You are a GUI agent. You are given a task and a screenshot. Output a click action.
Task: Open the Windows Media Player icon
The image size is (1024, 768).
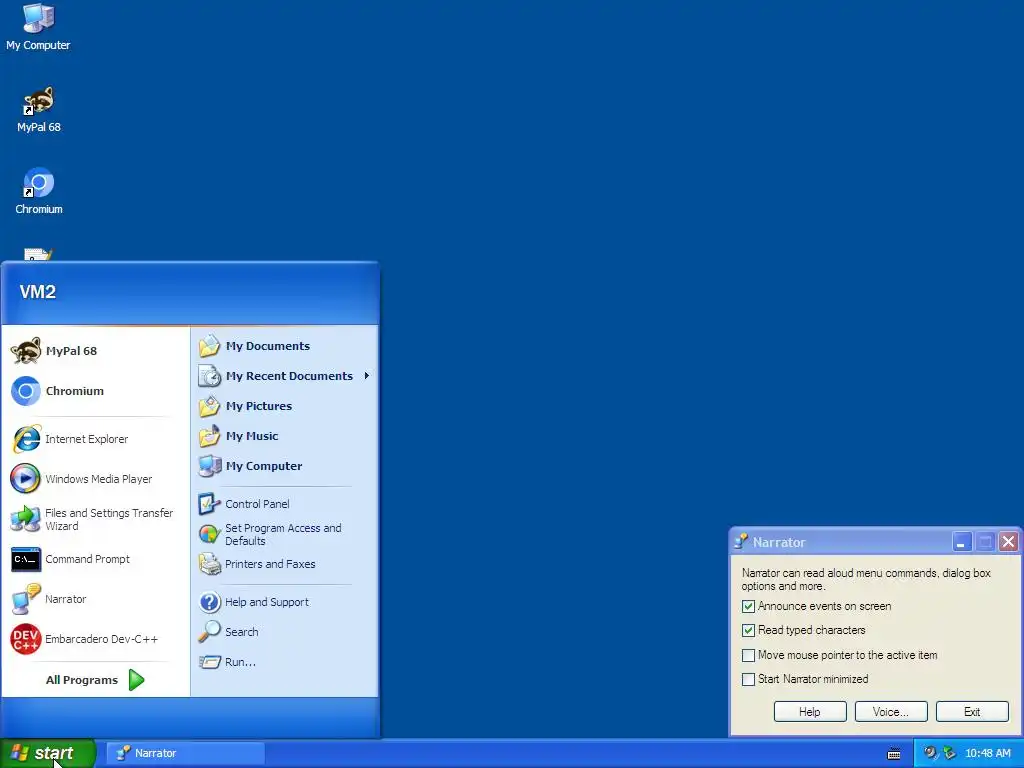(26, 479)
